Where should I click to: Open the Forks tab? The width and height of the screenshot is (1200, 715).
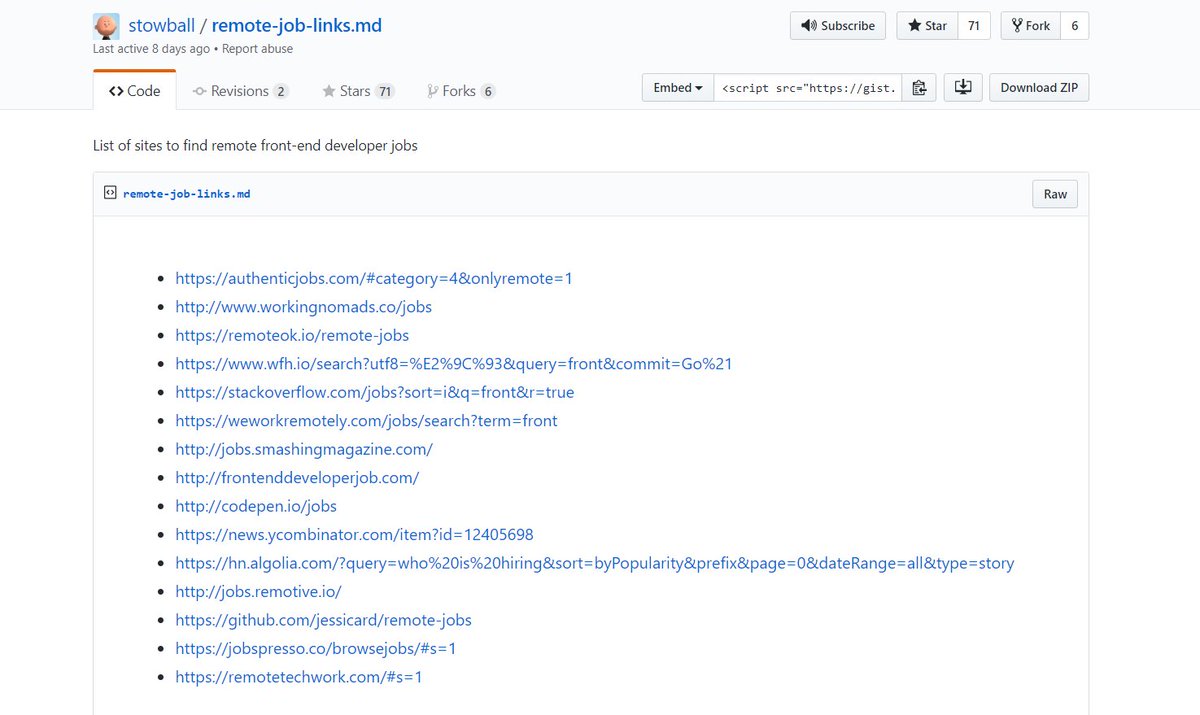pos(461,91)
